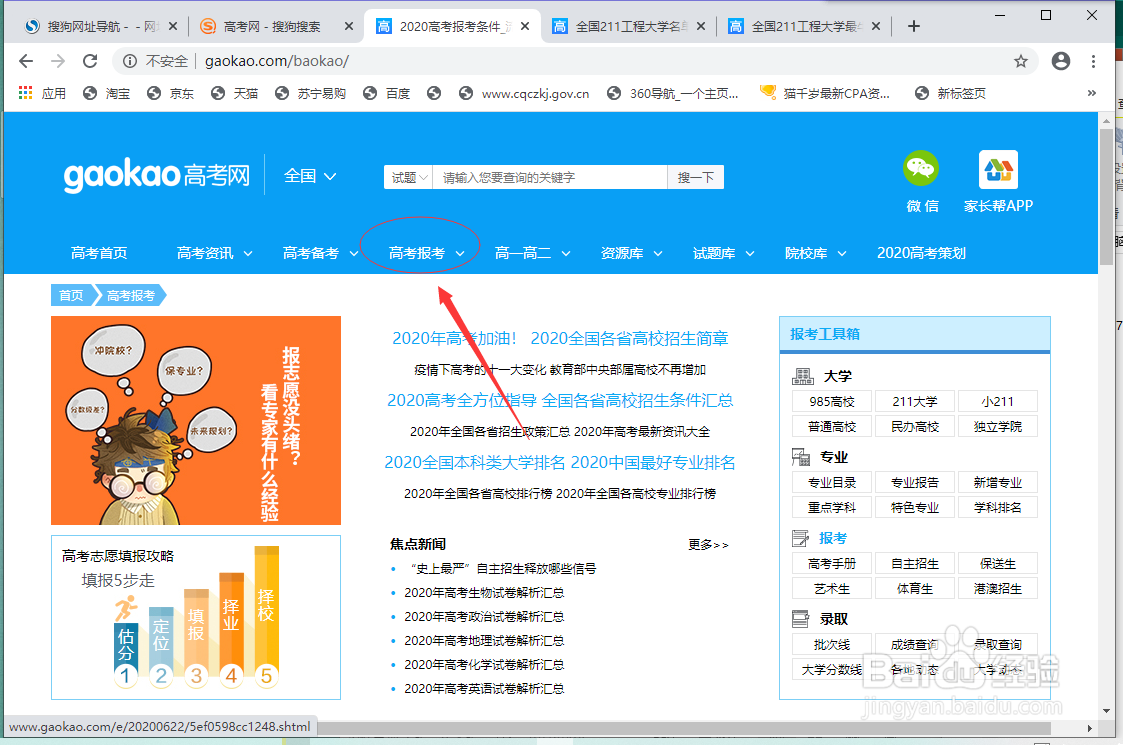Click the 大学 section icon in 报考工具箱

coord(801,376)
